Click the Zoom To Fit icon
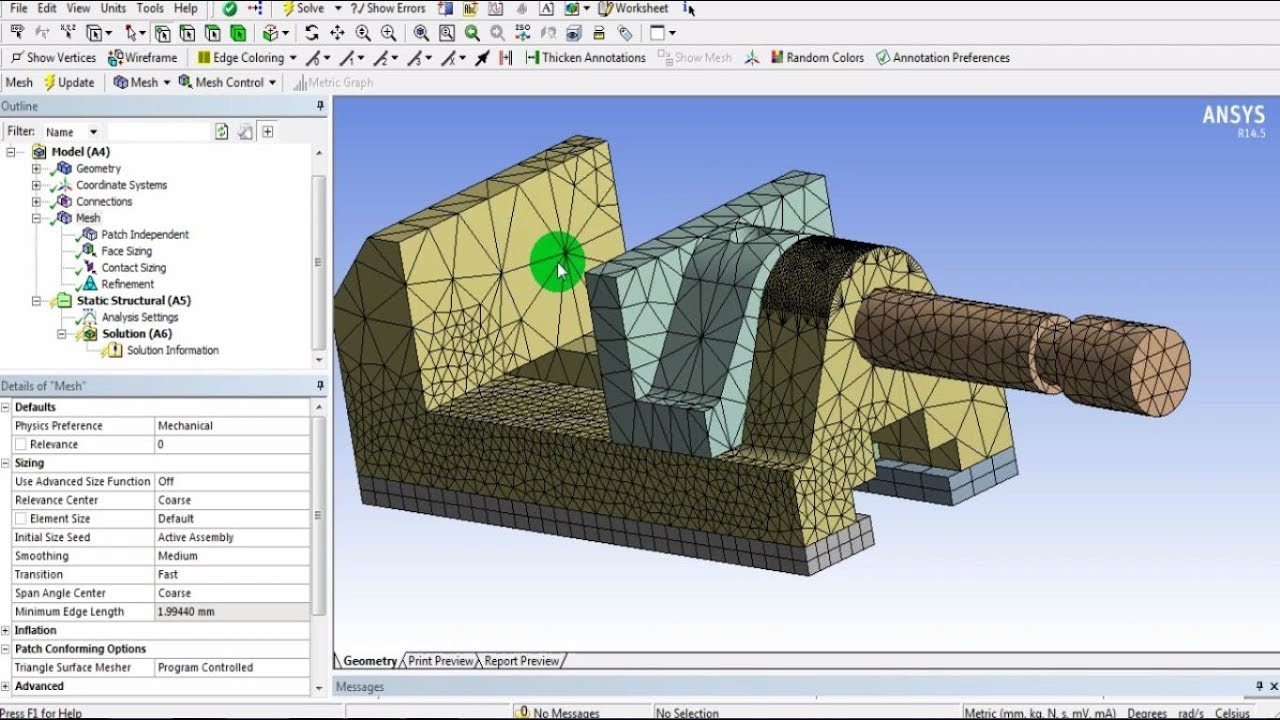 (x=421, y=33)
